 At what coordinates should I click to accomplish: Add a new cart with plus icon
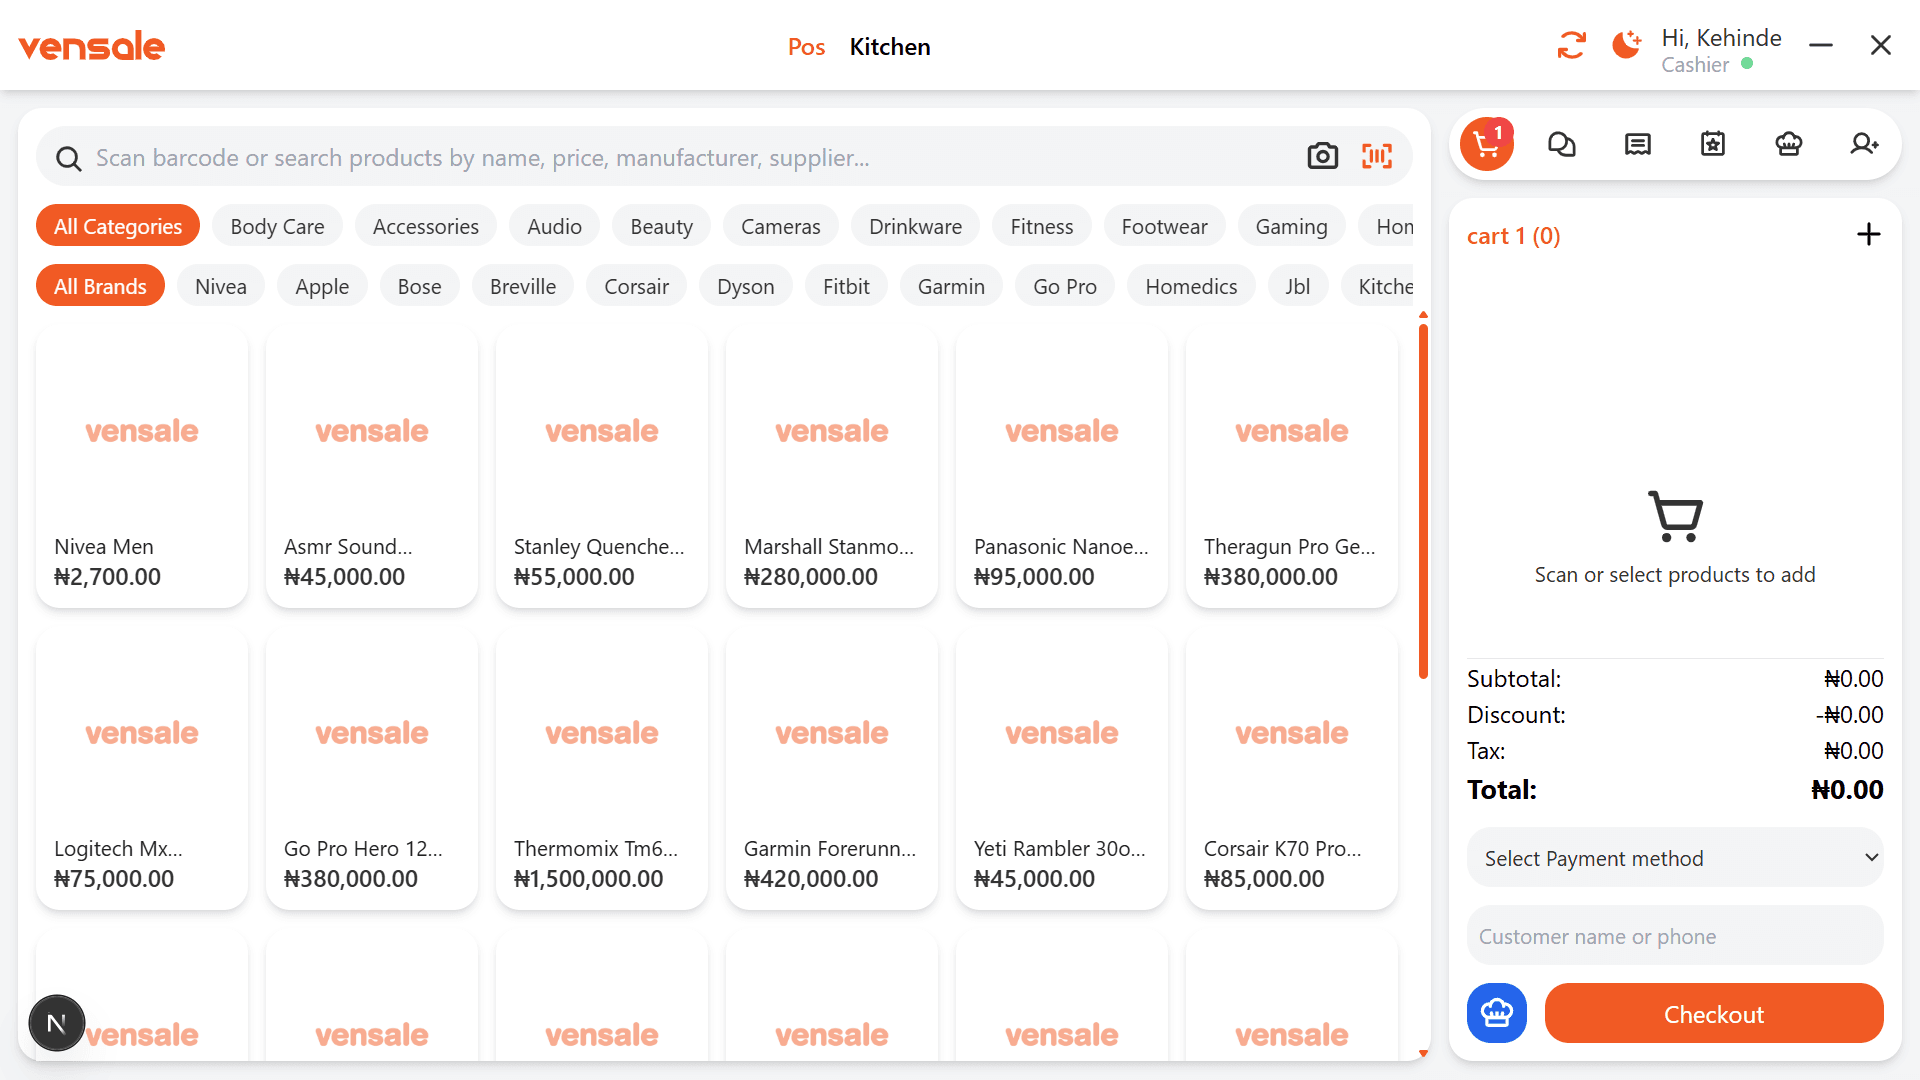tap(1868, 235)
